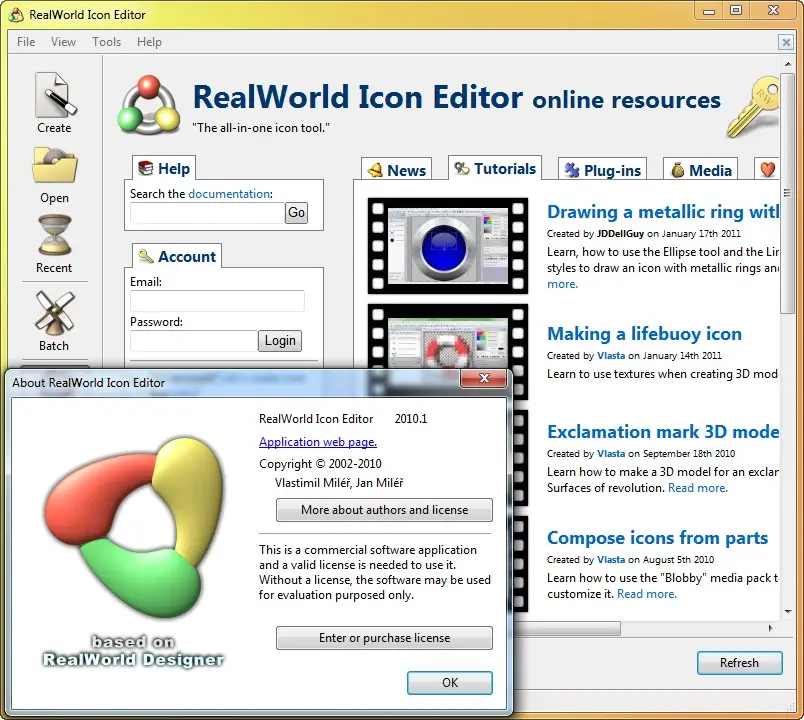Select the Tutorials tab
The height and width of the screenshot is (720, 804).
495,168
